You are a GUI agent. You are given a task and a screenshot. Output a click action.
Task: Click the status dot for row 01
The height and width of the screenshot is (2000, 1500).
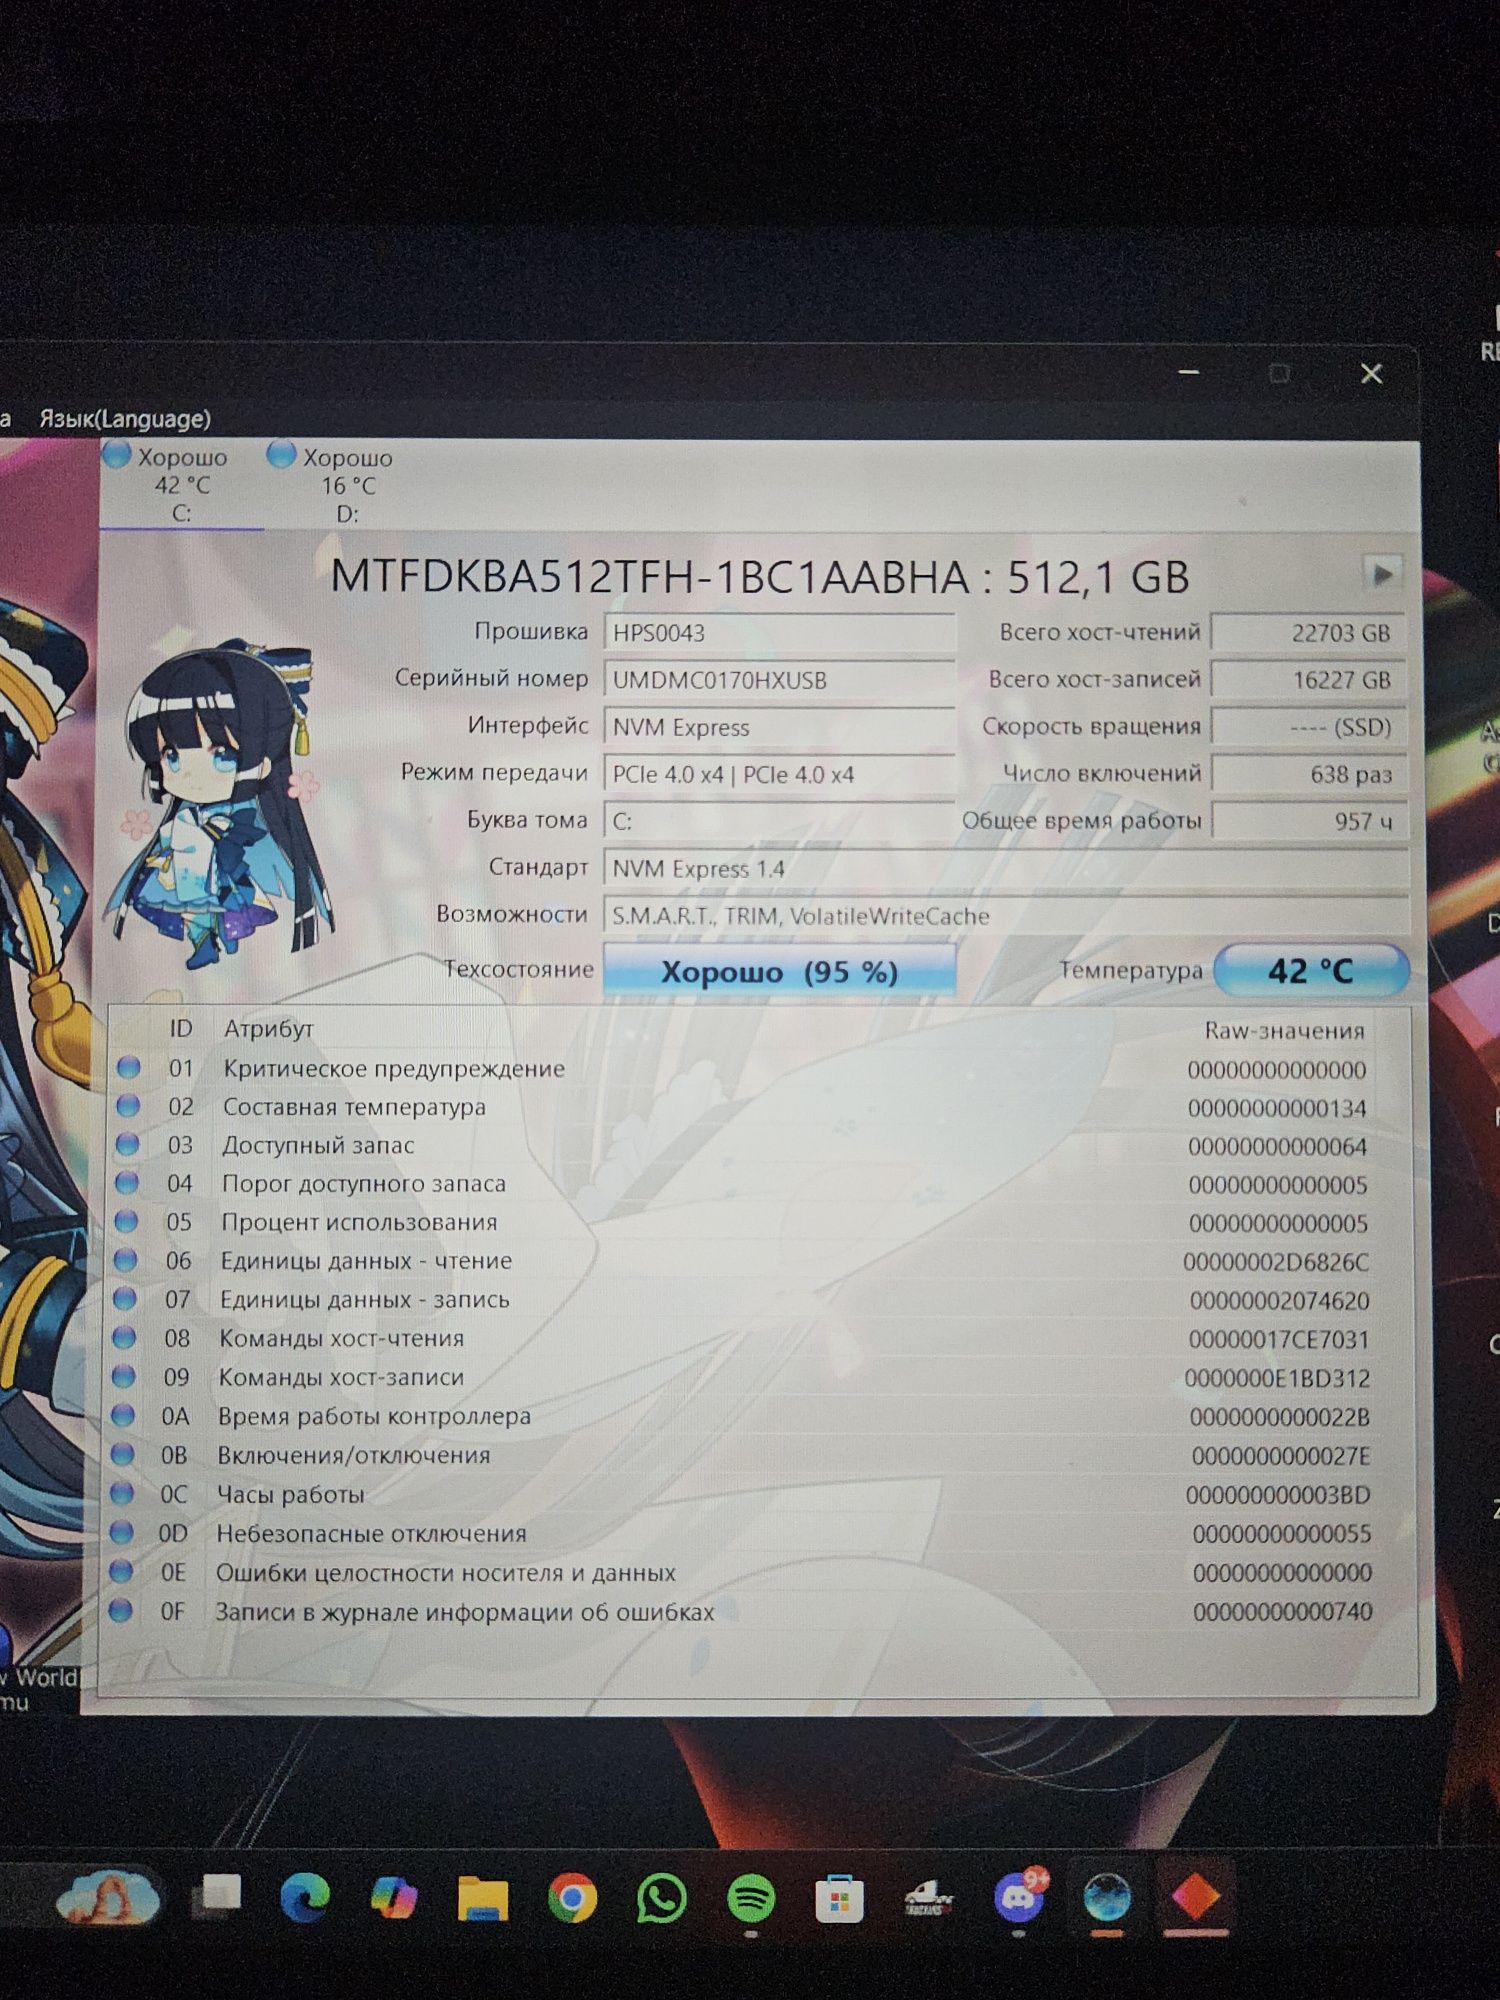pyautogui.click(x=128, y=1068)
